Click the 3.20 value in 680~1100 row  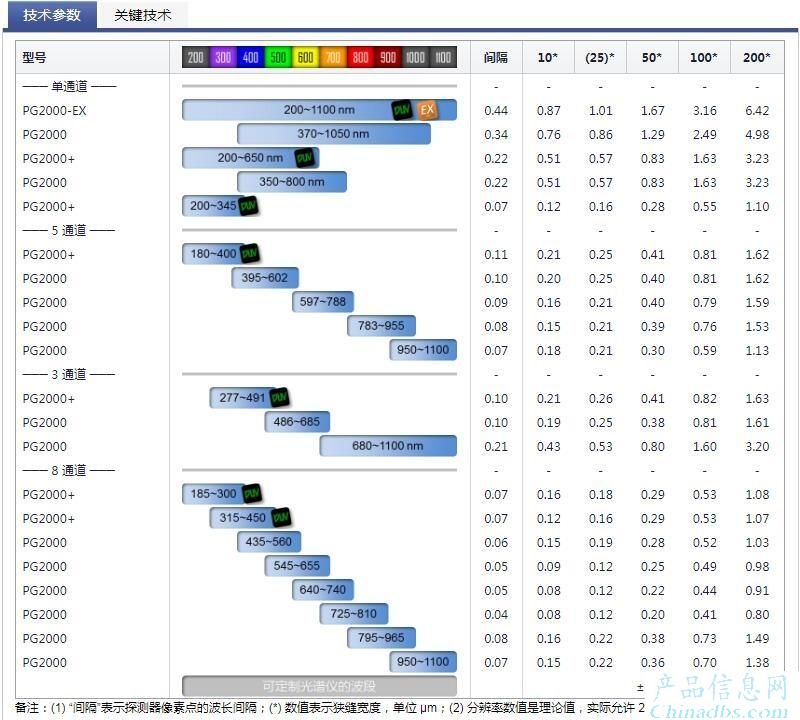(757, 446)
